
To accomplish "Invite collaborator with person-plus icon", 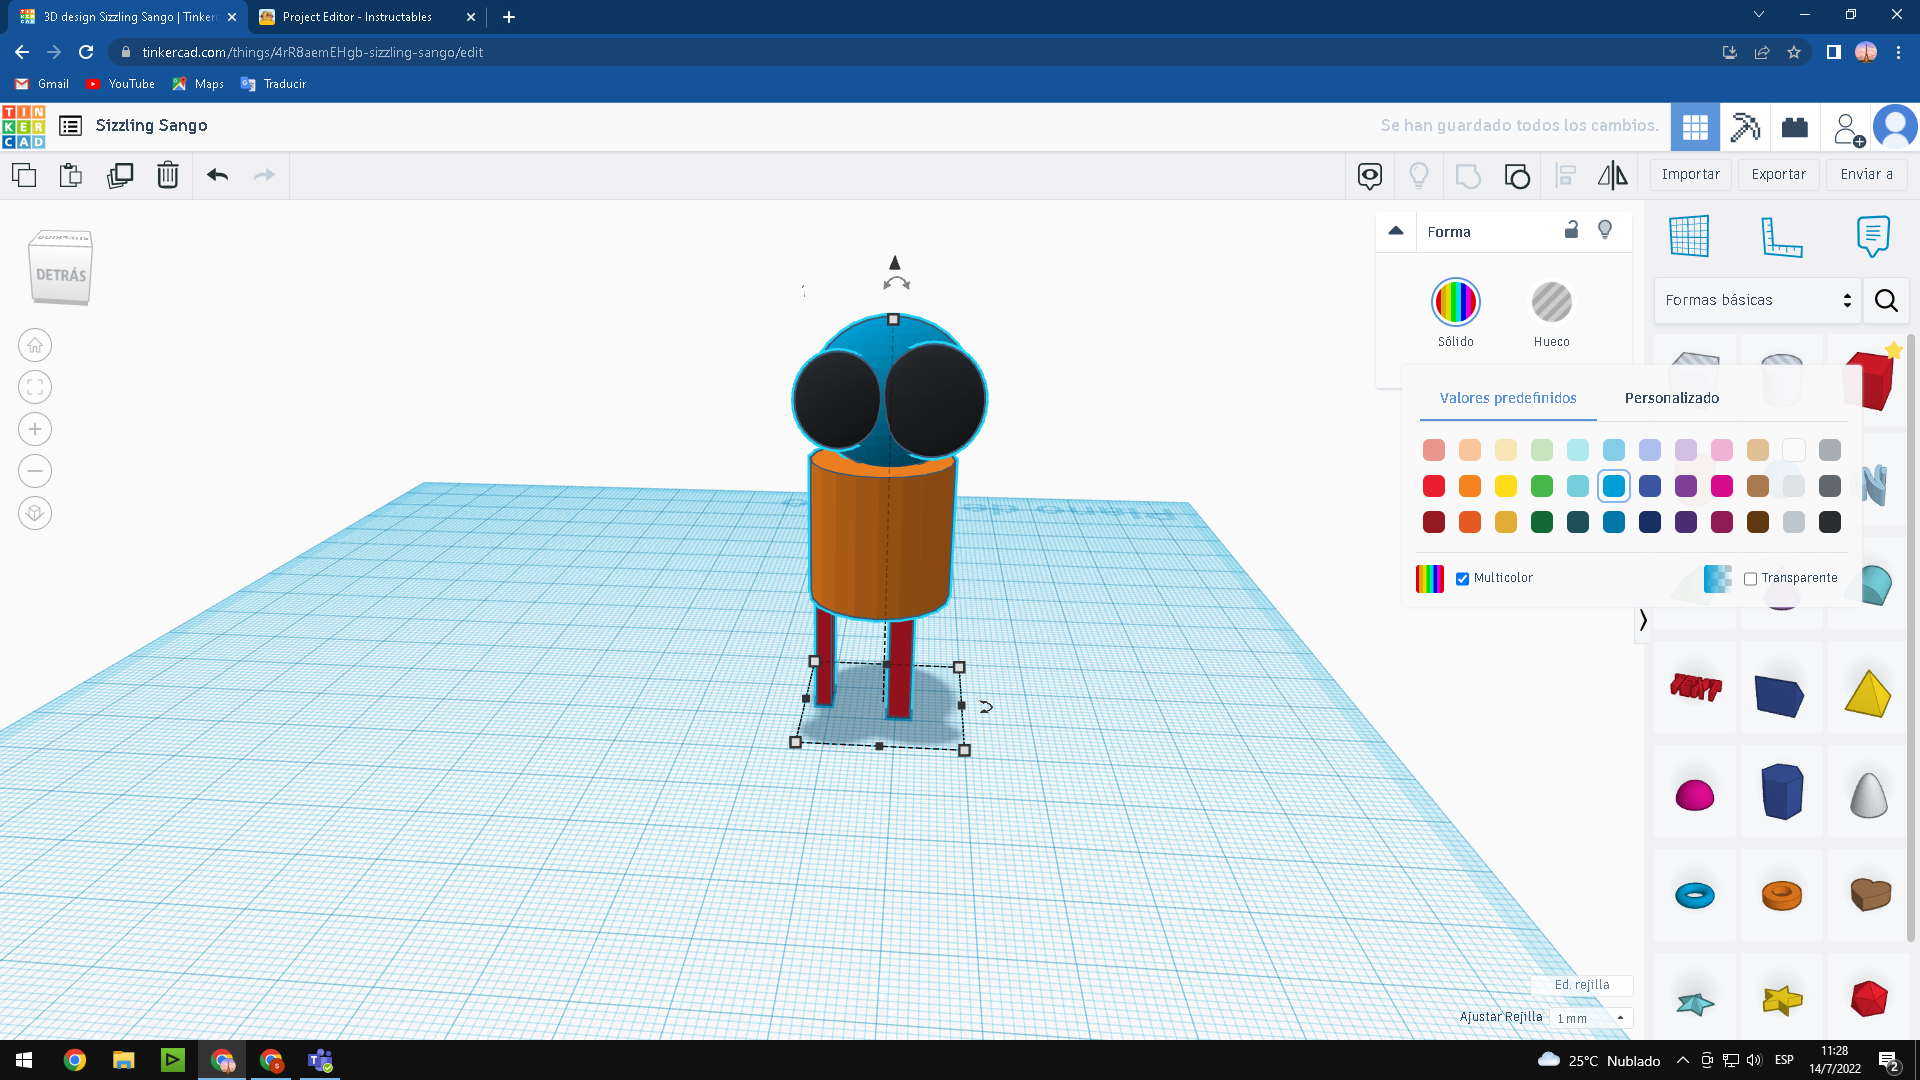I will (x=1848, y=129).
